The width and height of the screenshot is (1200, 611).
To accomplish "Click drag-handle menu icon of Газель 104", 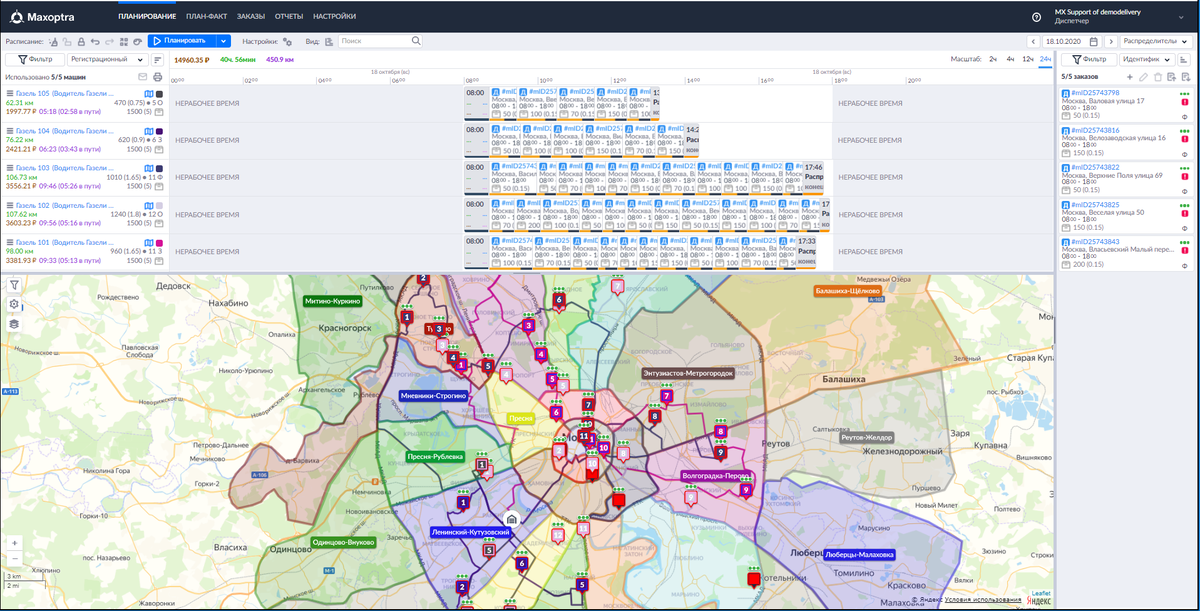I will click(10, 131).
